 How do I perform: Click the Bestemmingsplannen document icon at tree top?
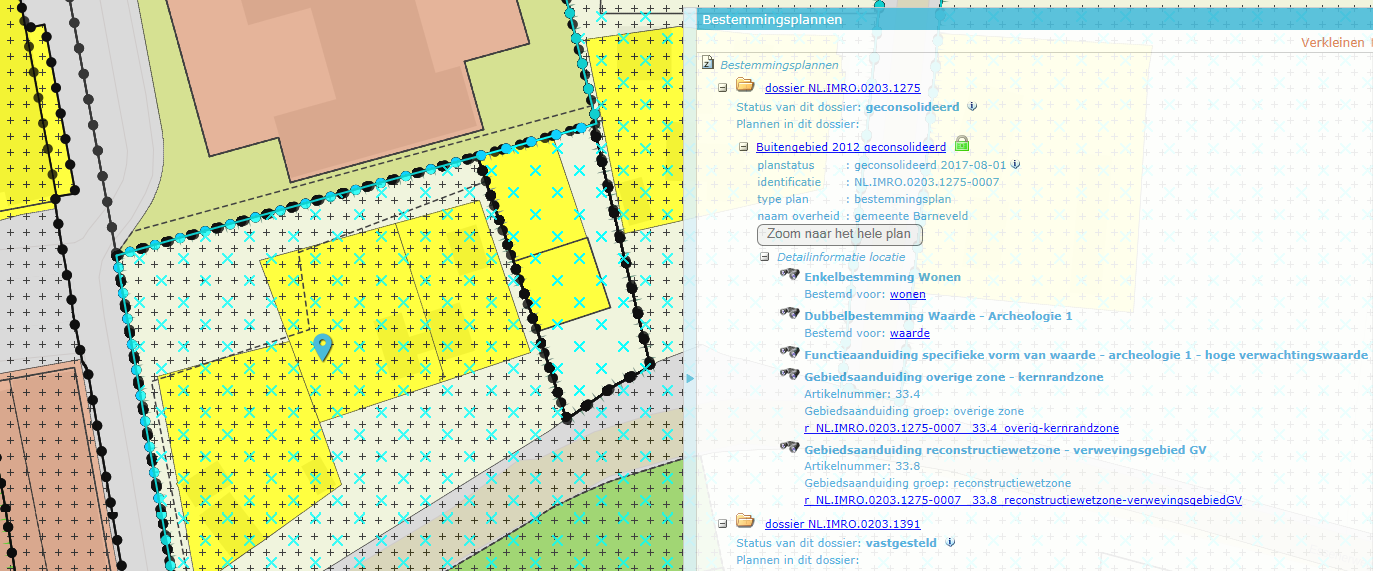708,64
